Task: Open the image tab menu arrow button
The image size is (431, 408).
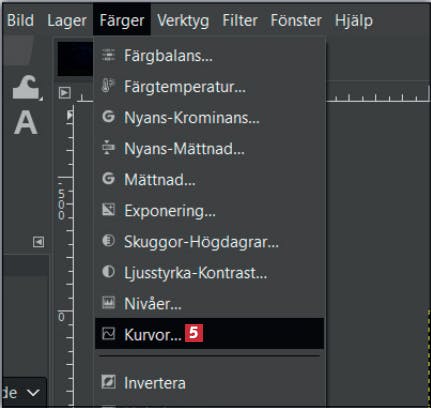Action: [x=65, y=93]
